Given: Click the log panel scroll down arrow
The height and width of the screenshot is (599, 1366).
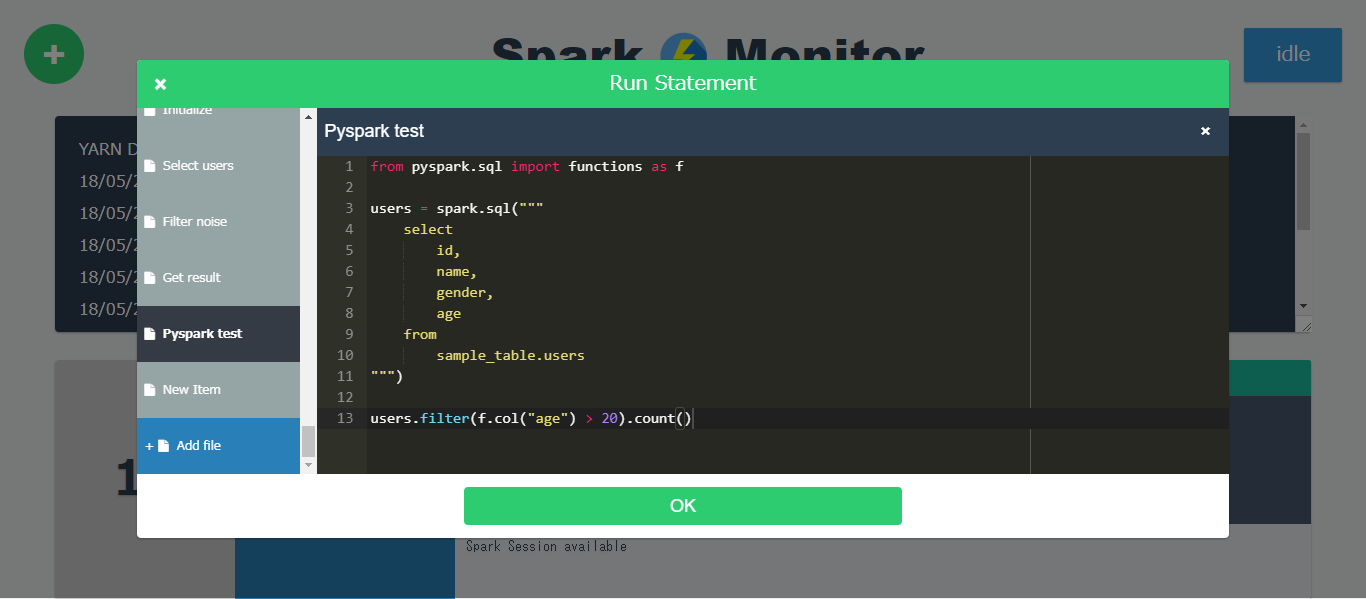Looking at the screenshot, I should tap(1303, 306).
